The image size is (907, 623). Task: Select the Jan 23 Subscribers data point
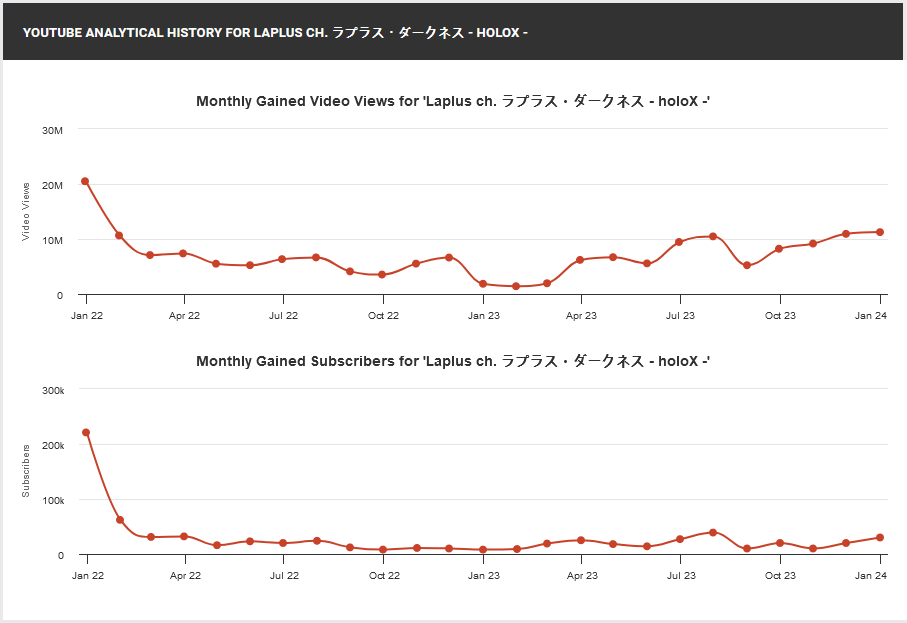click(x=483, y=550)
